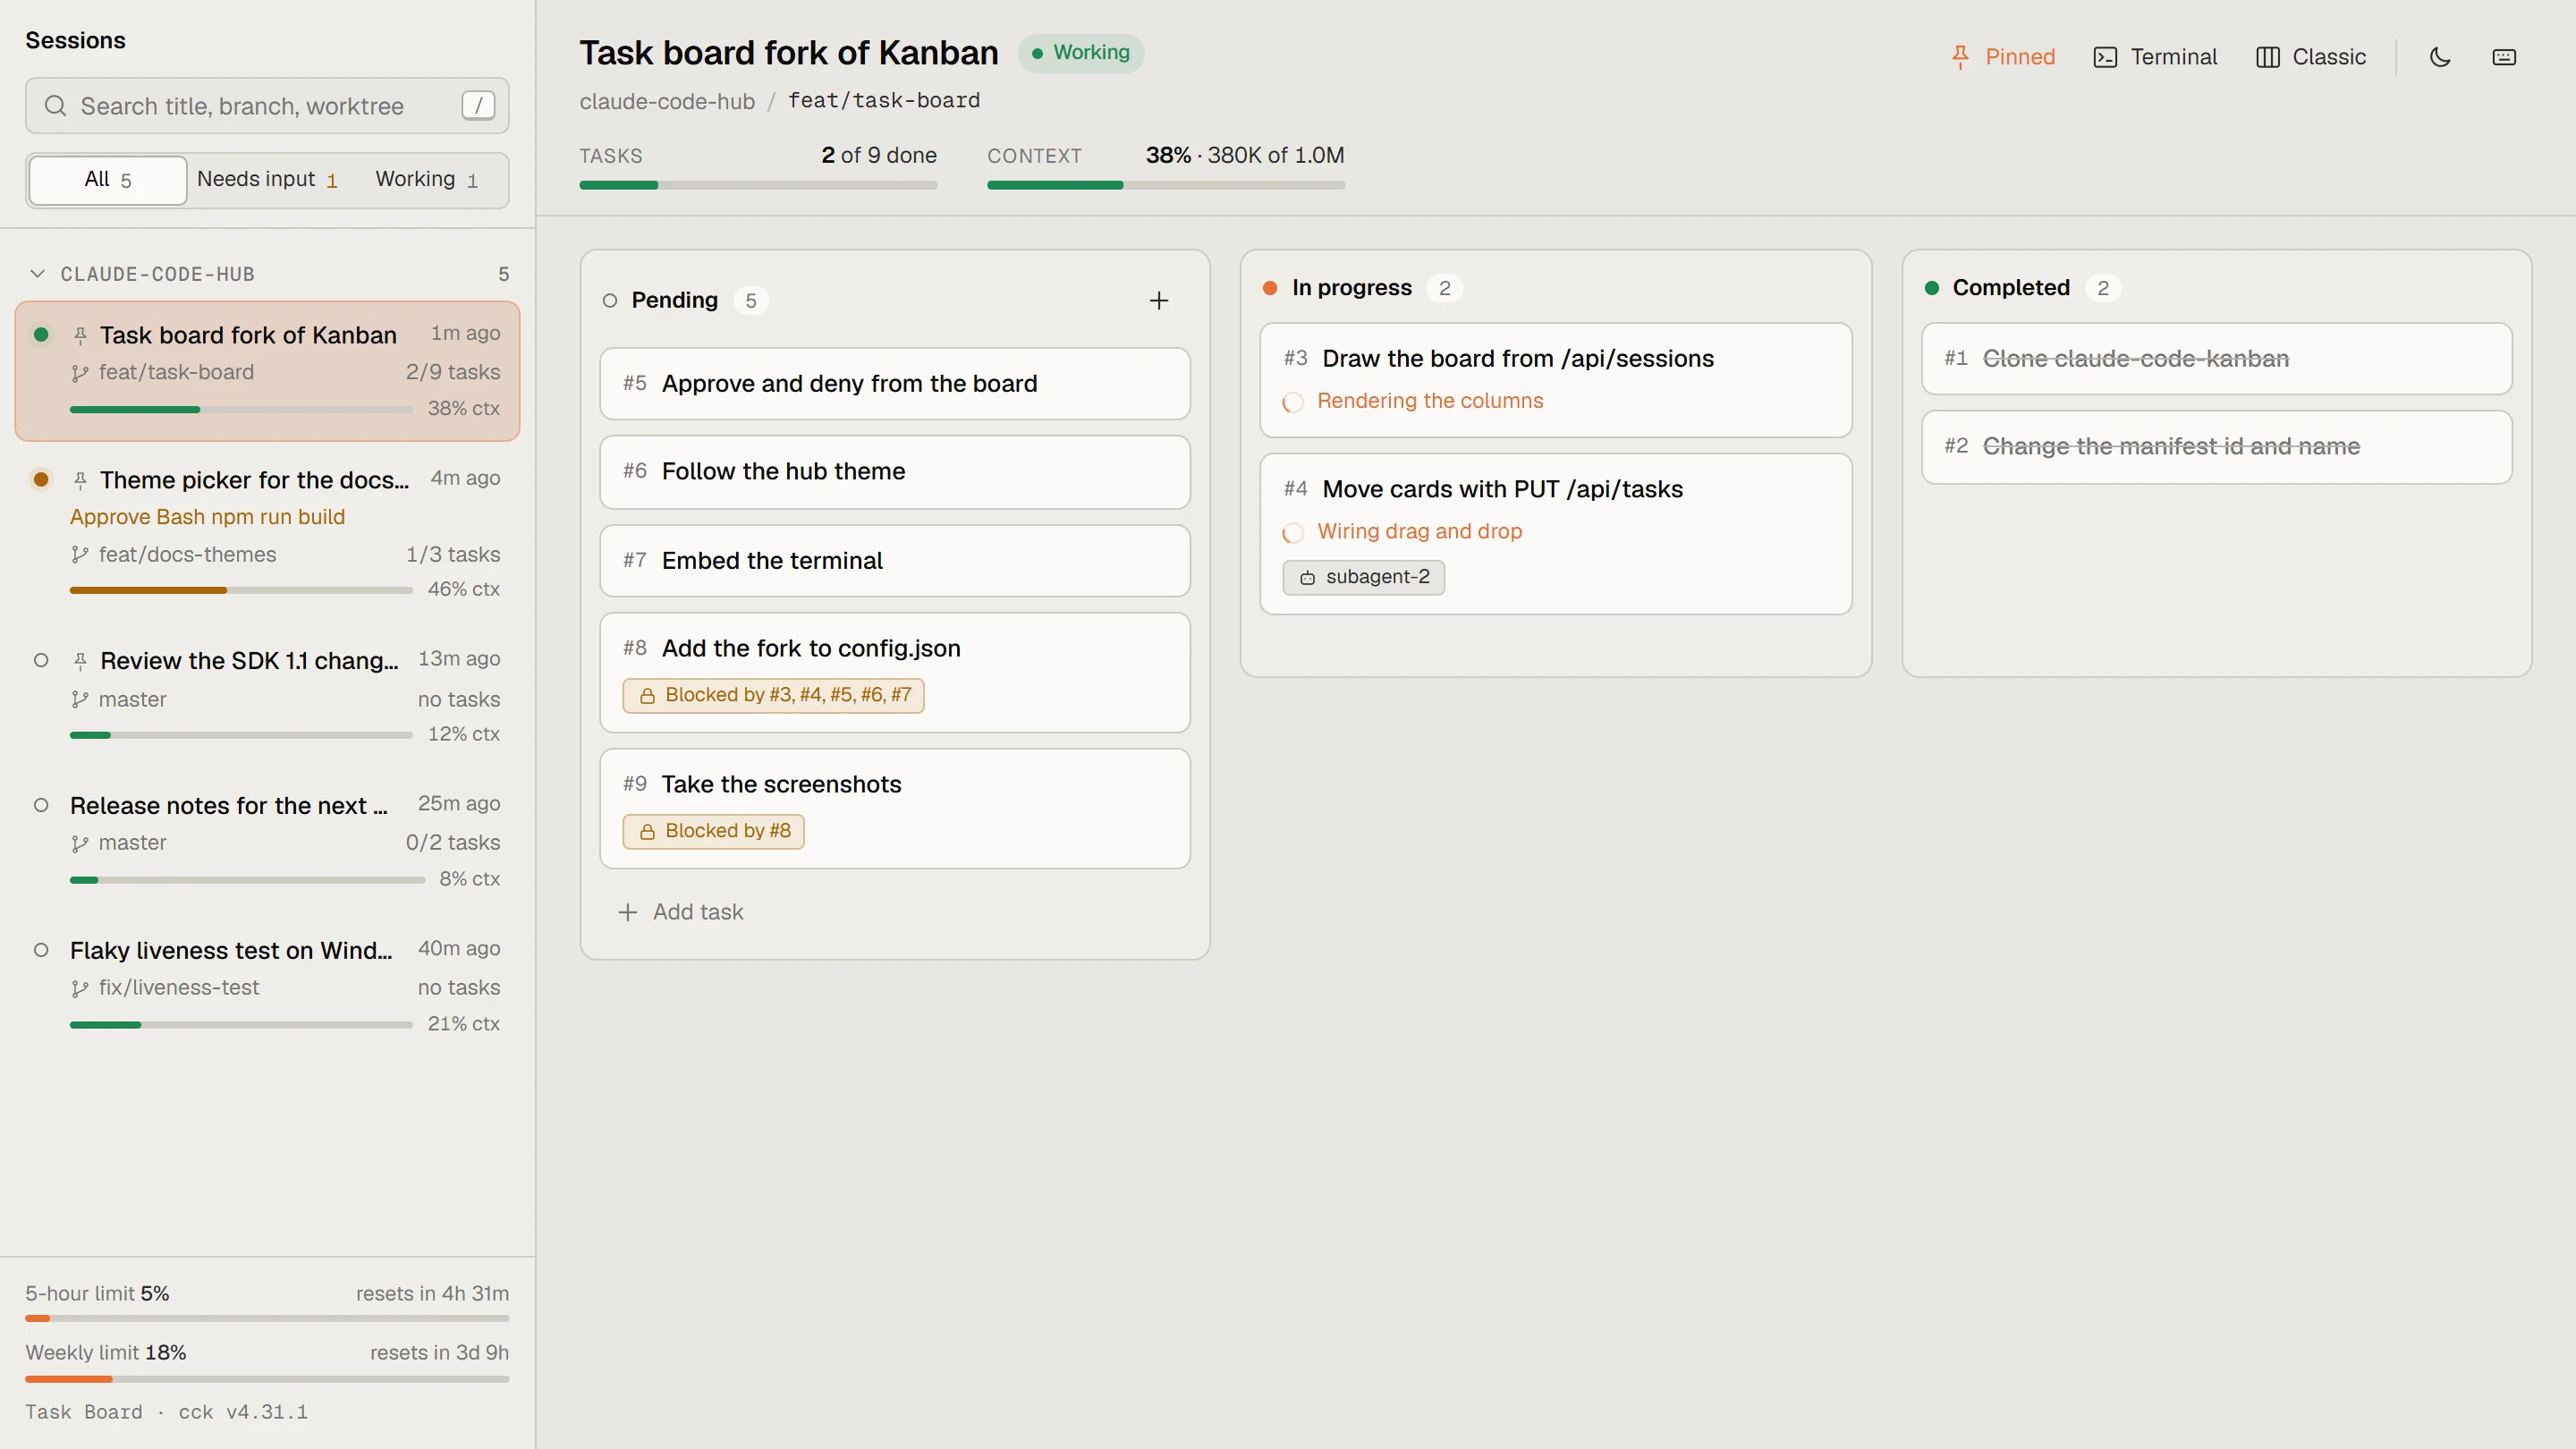Open the Terminal view

pos(2154,57)
